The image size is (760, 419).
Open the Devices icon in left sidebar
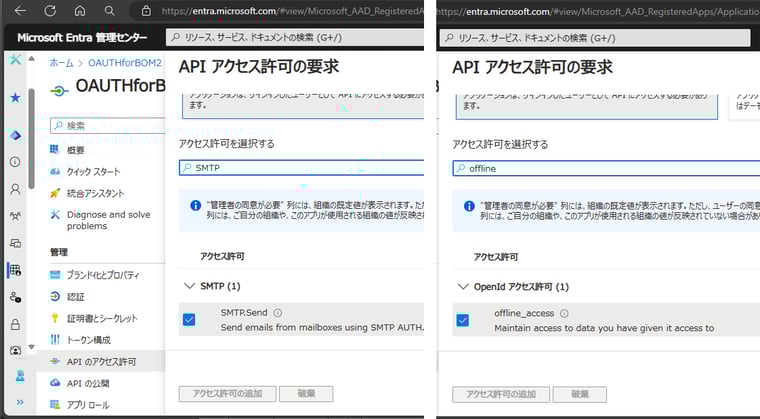point(16,243)
